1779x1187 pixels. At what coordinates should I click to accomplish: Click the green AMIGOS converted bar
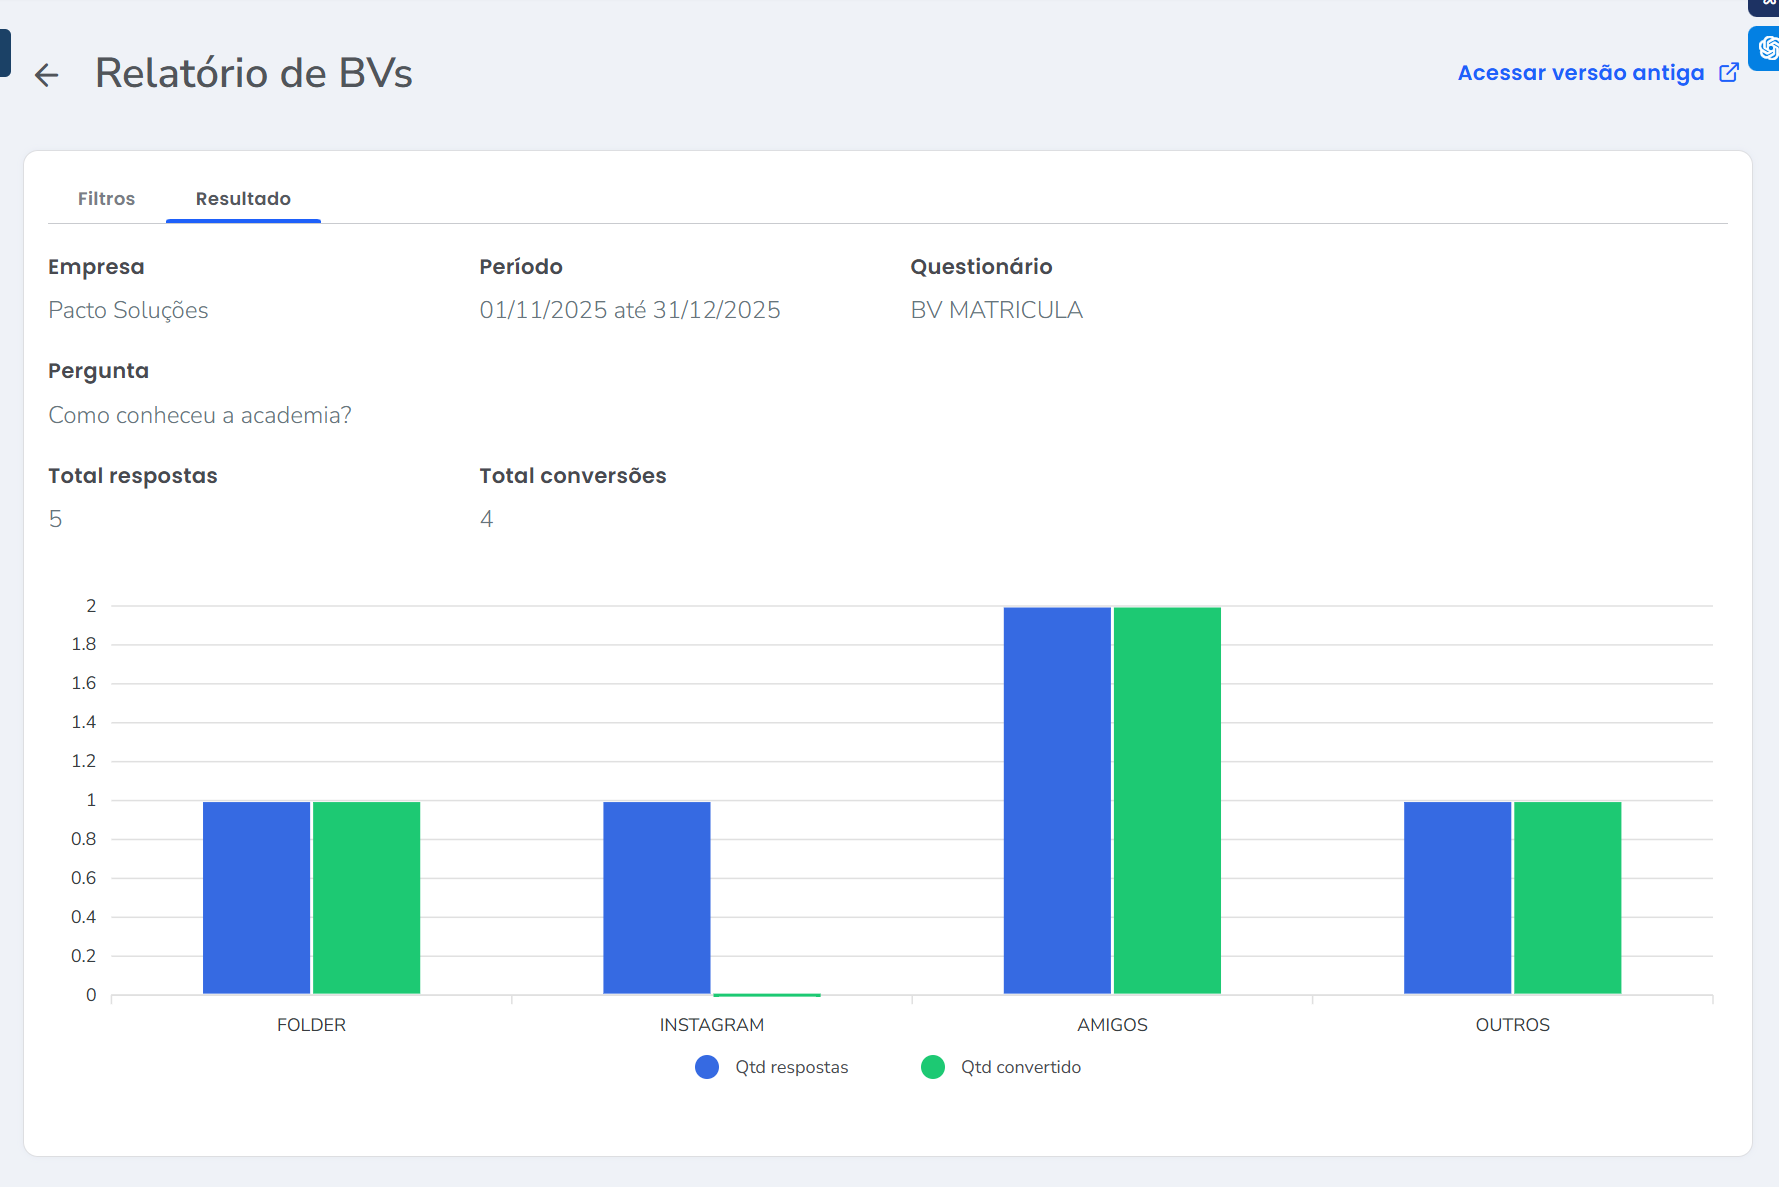[1167, 800]
